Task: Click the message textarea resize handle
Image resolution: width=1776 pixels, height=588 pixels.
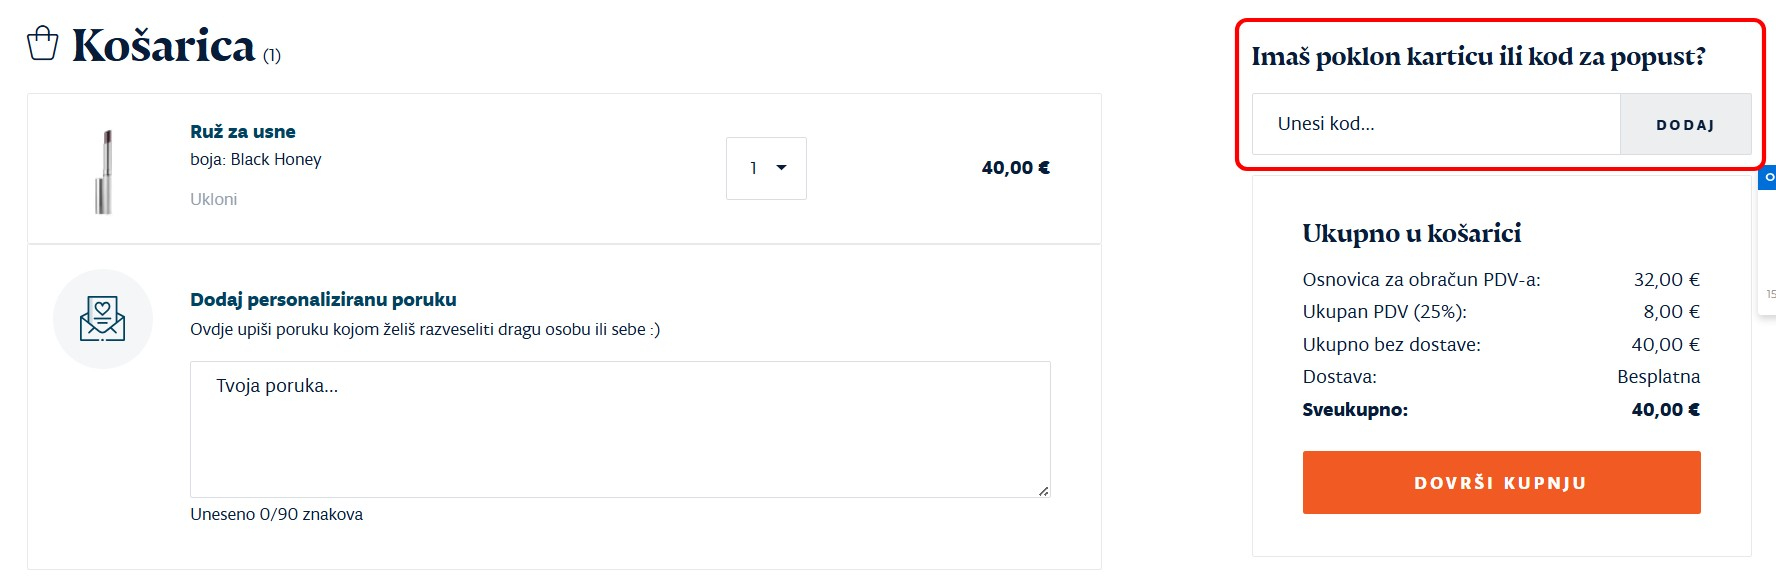Action: (x=1043, y=490)
